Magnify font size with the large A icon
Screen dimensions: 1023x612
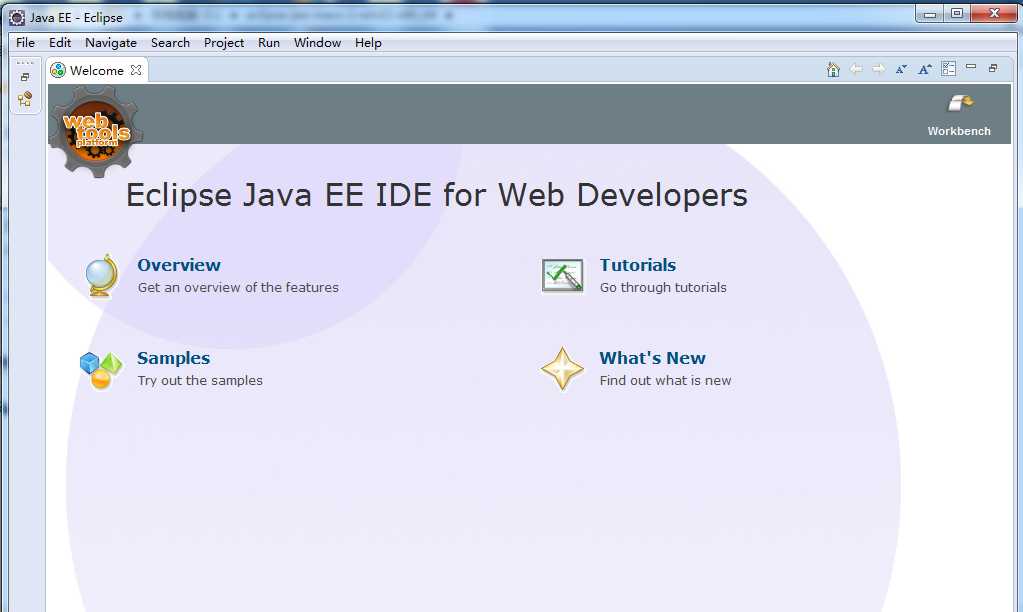[x=924, y=69]
